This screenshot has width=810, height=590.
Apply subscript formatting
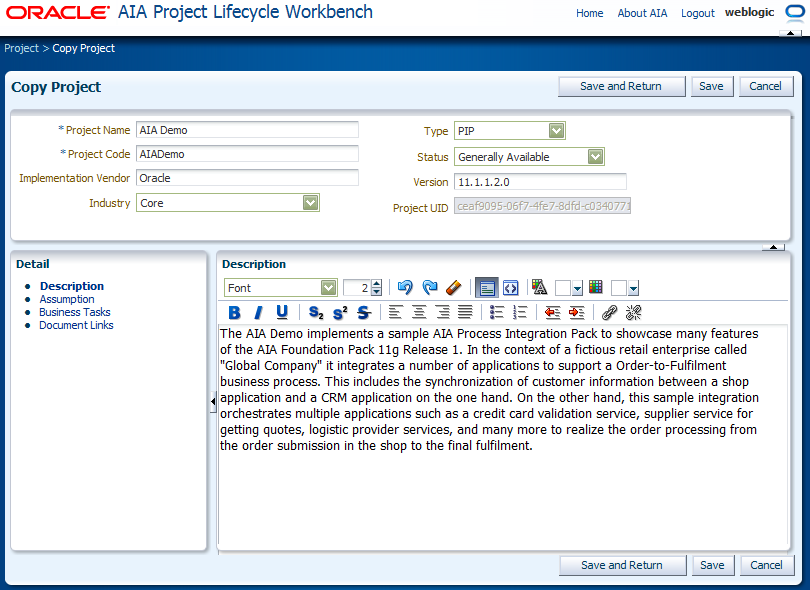coord(316,312)
